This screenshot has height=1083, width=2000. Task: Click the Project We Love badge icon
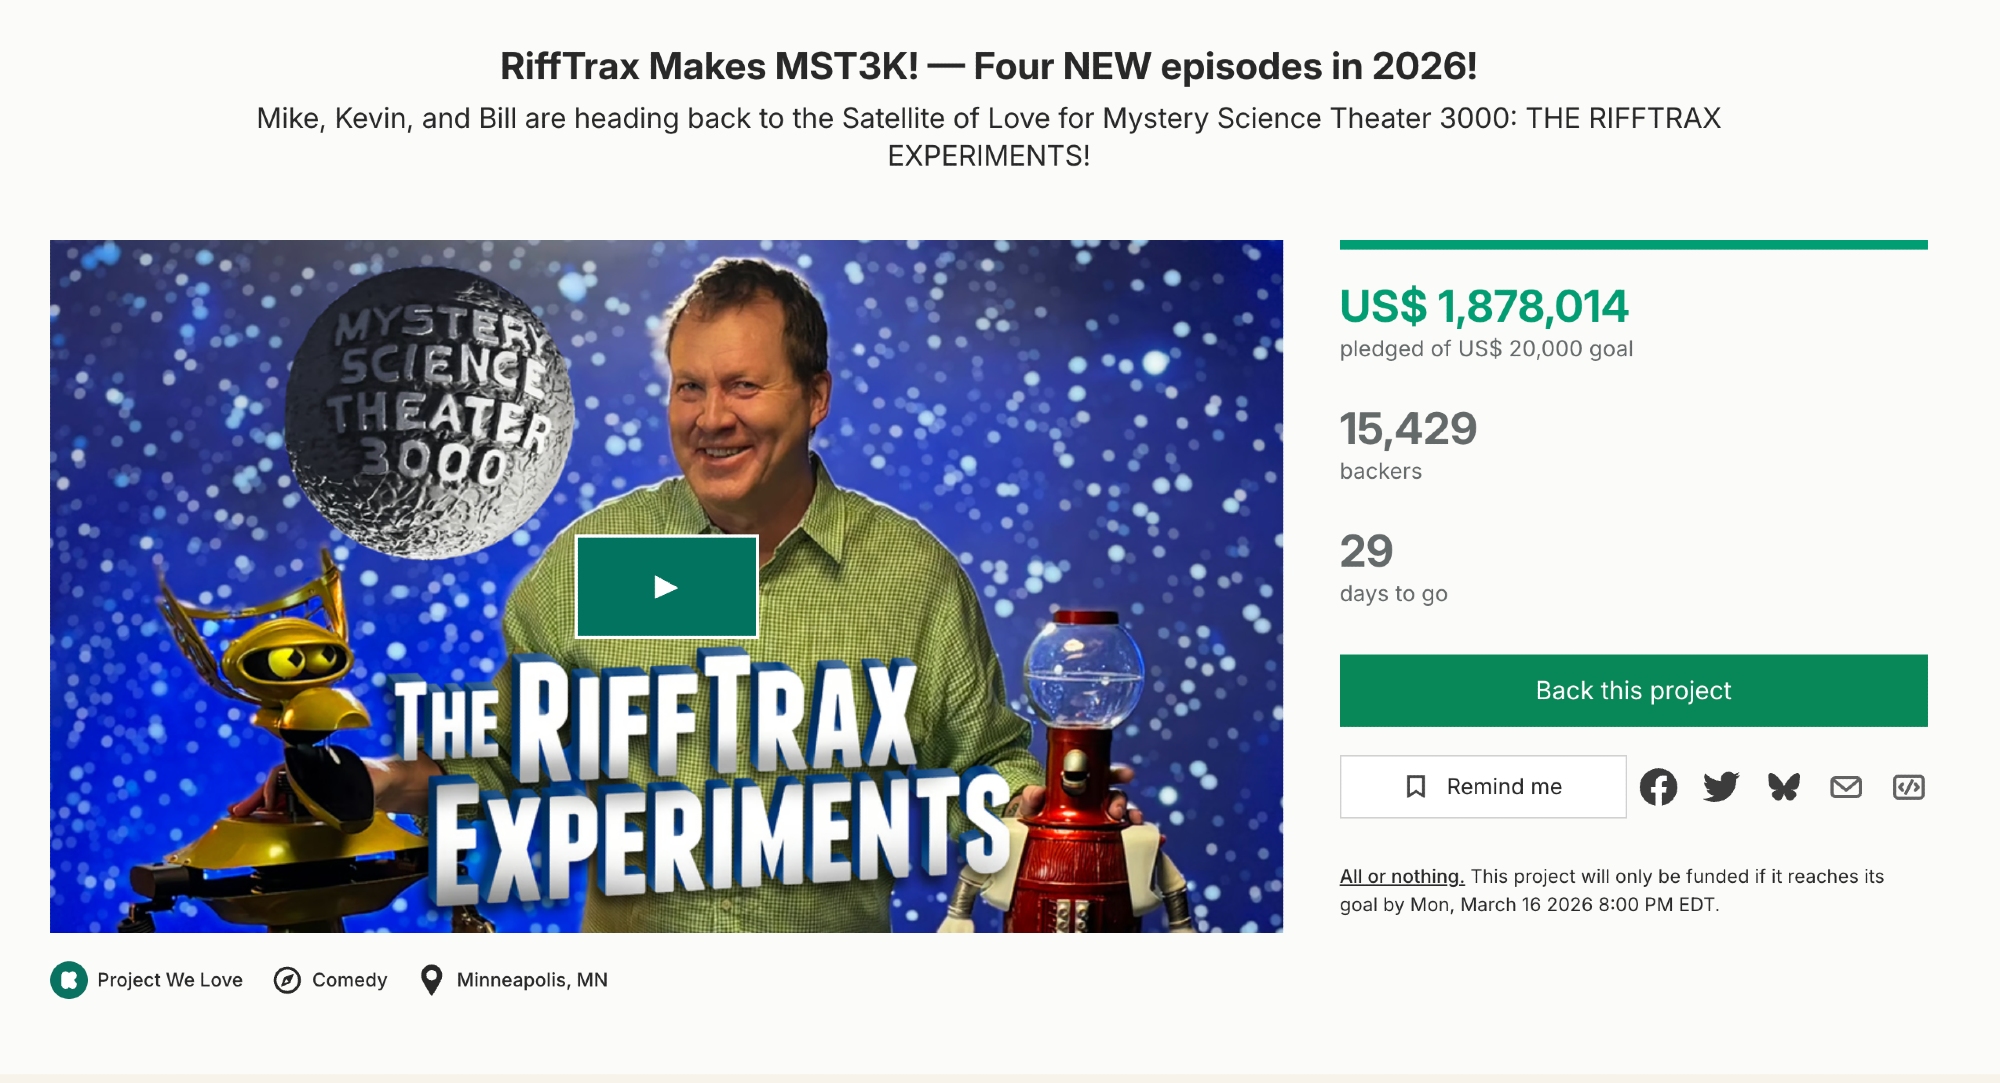(69, 980)
